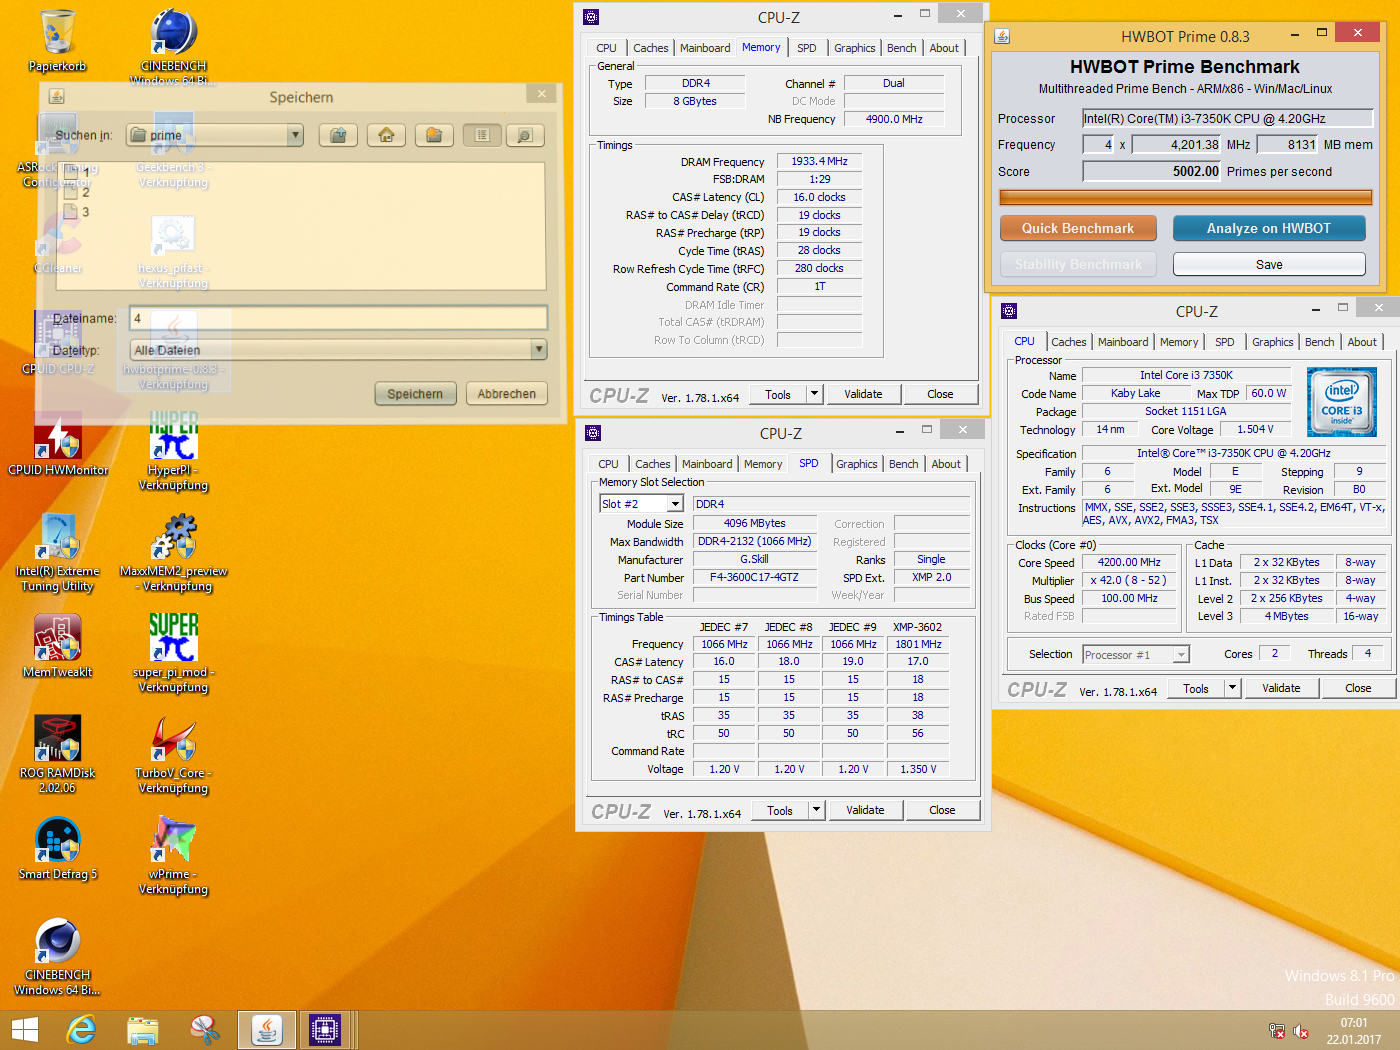
Task: Go up one folder level in Speichern dialog
Action: 338,135
